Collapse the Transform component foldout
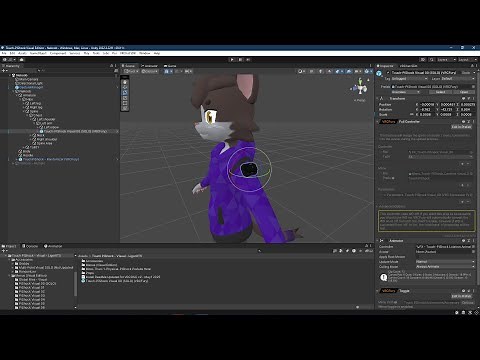This screenshot has height=360, width=480. (x=378, y=99)
